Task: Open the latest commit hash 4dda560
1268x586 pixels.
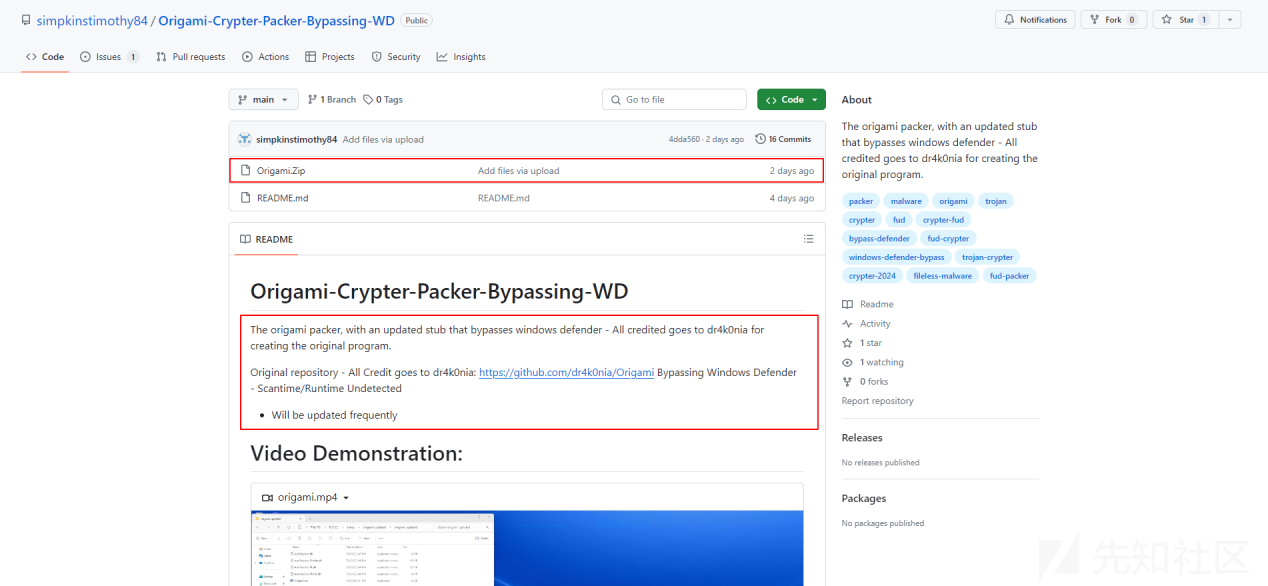Action: coord(685,139)
